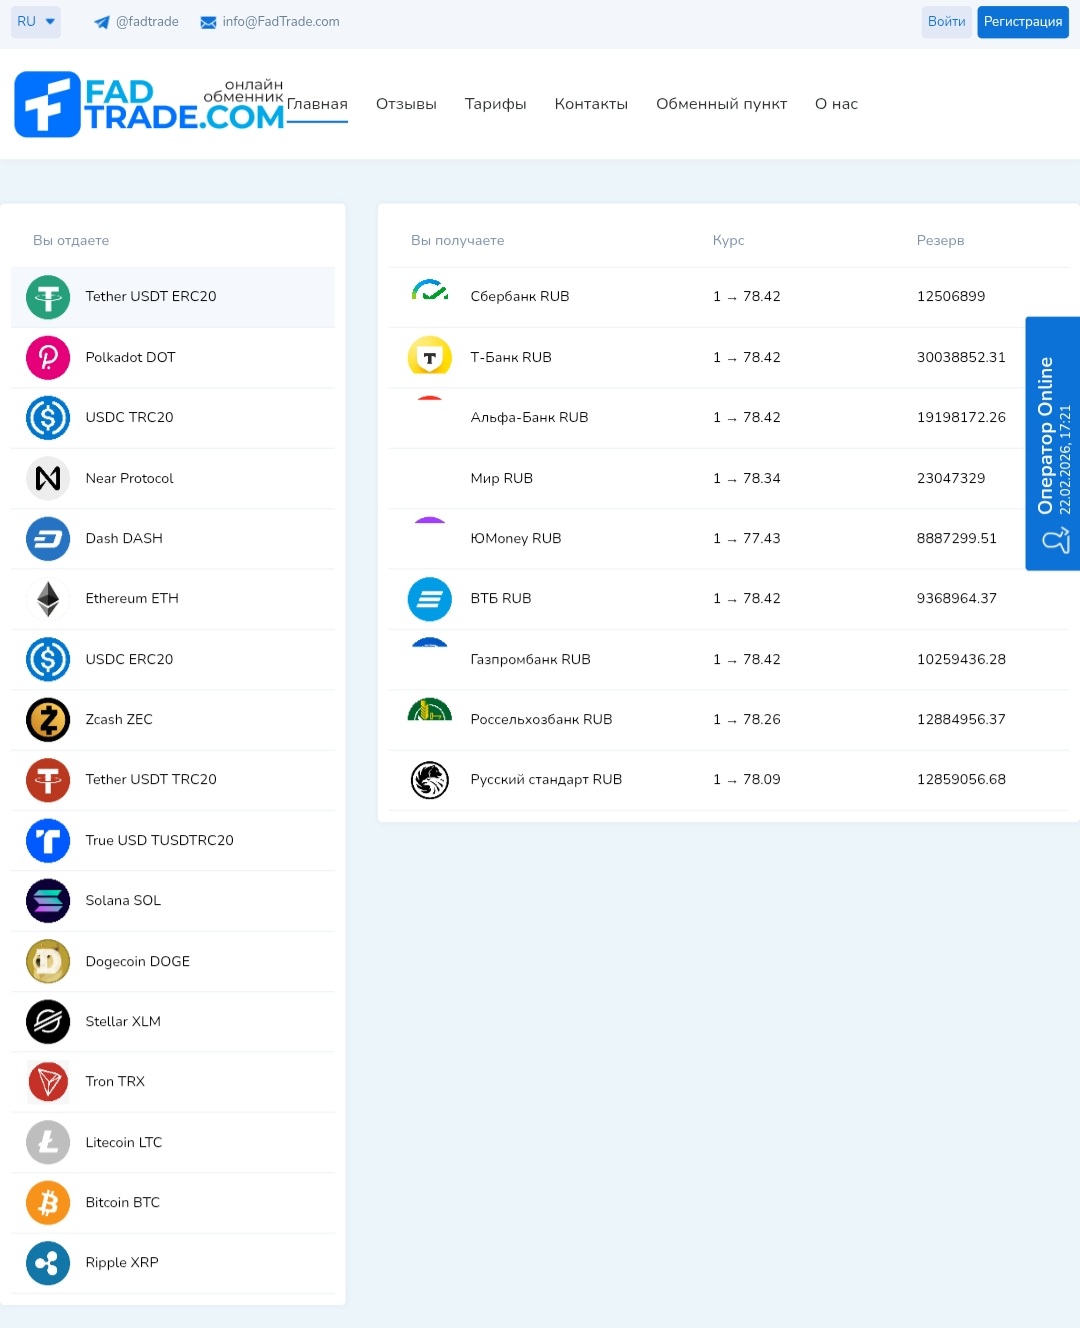Click the Dogecoin DOGE icon

pos(48,961)
